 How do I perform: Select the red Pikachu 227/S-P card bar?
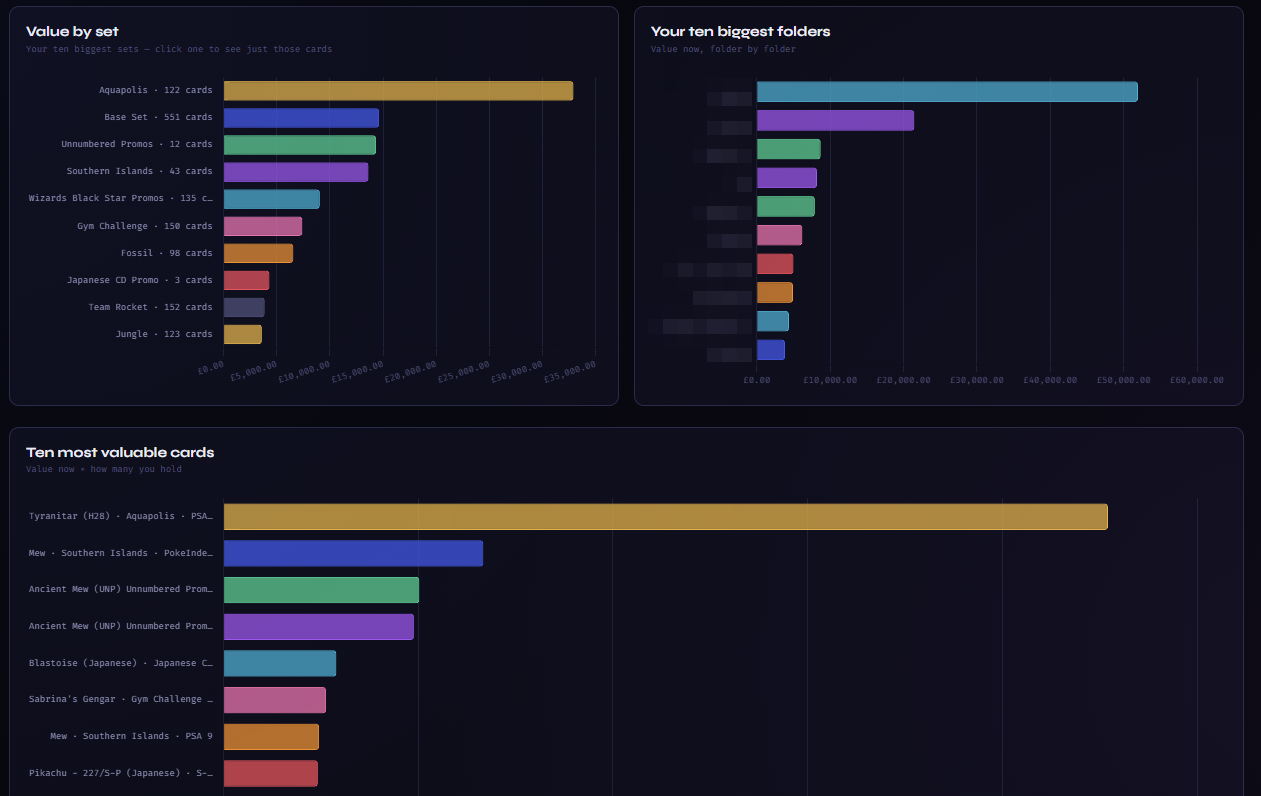(x=271, y=773)
